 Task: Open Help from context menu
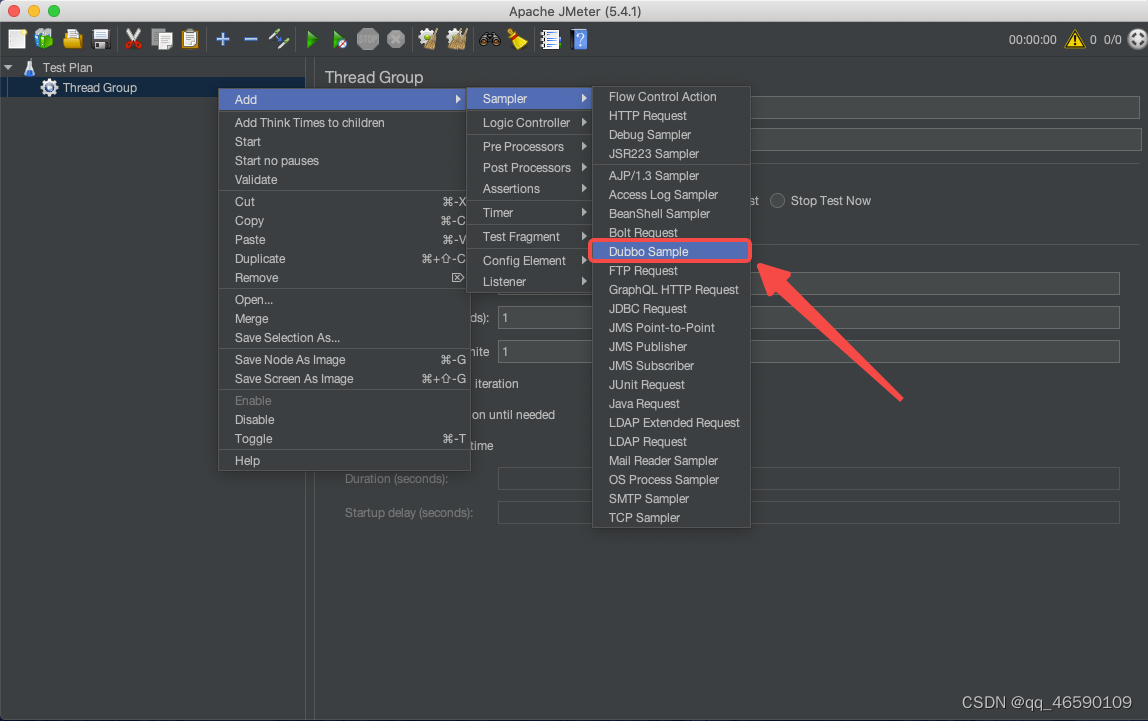(344, 460)
